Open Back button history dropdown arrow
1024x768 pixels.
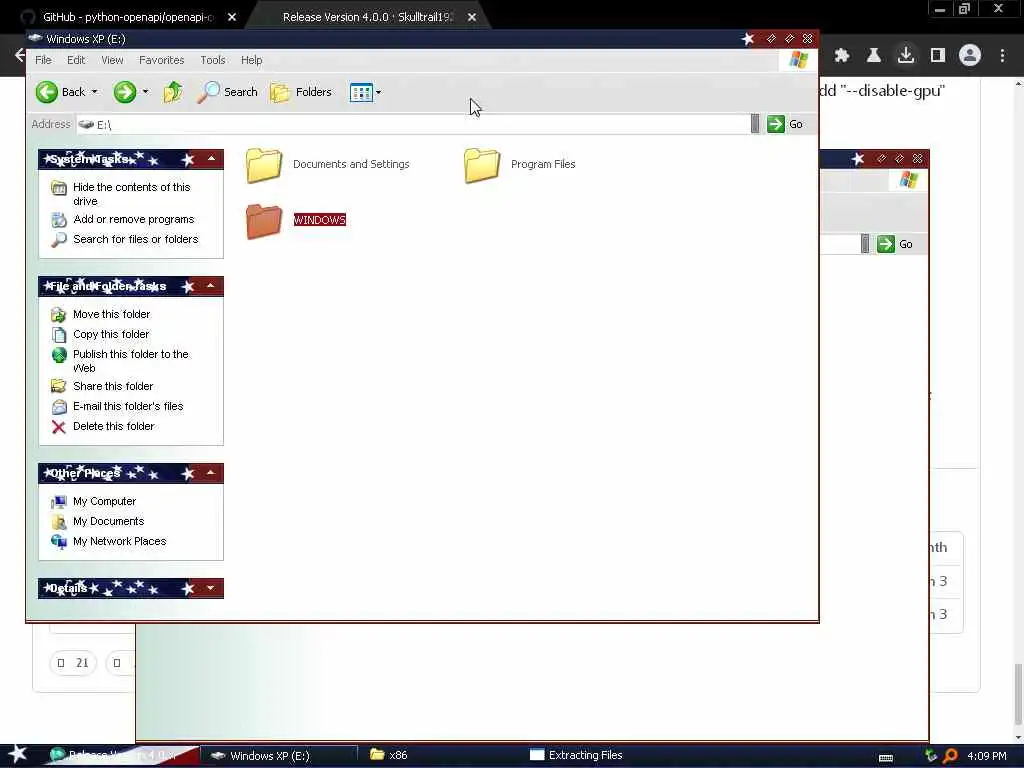click(x=95, y=92)
